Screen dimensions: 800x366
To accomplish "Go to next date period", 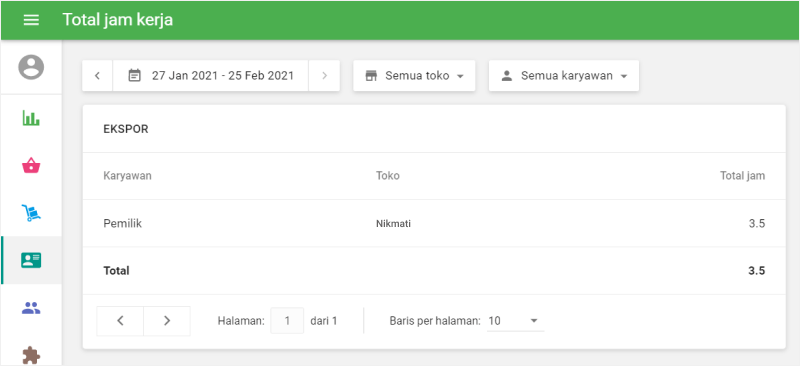I will click(x=324, y=76).
